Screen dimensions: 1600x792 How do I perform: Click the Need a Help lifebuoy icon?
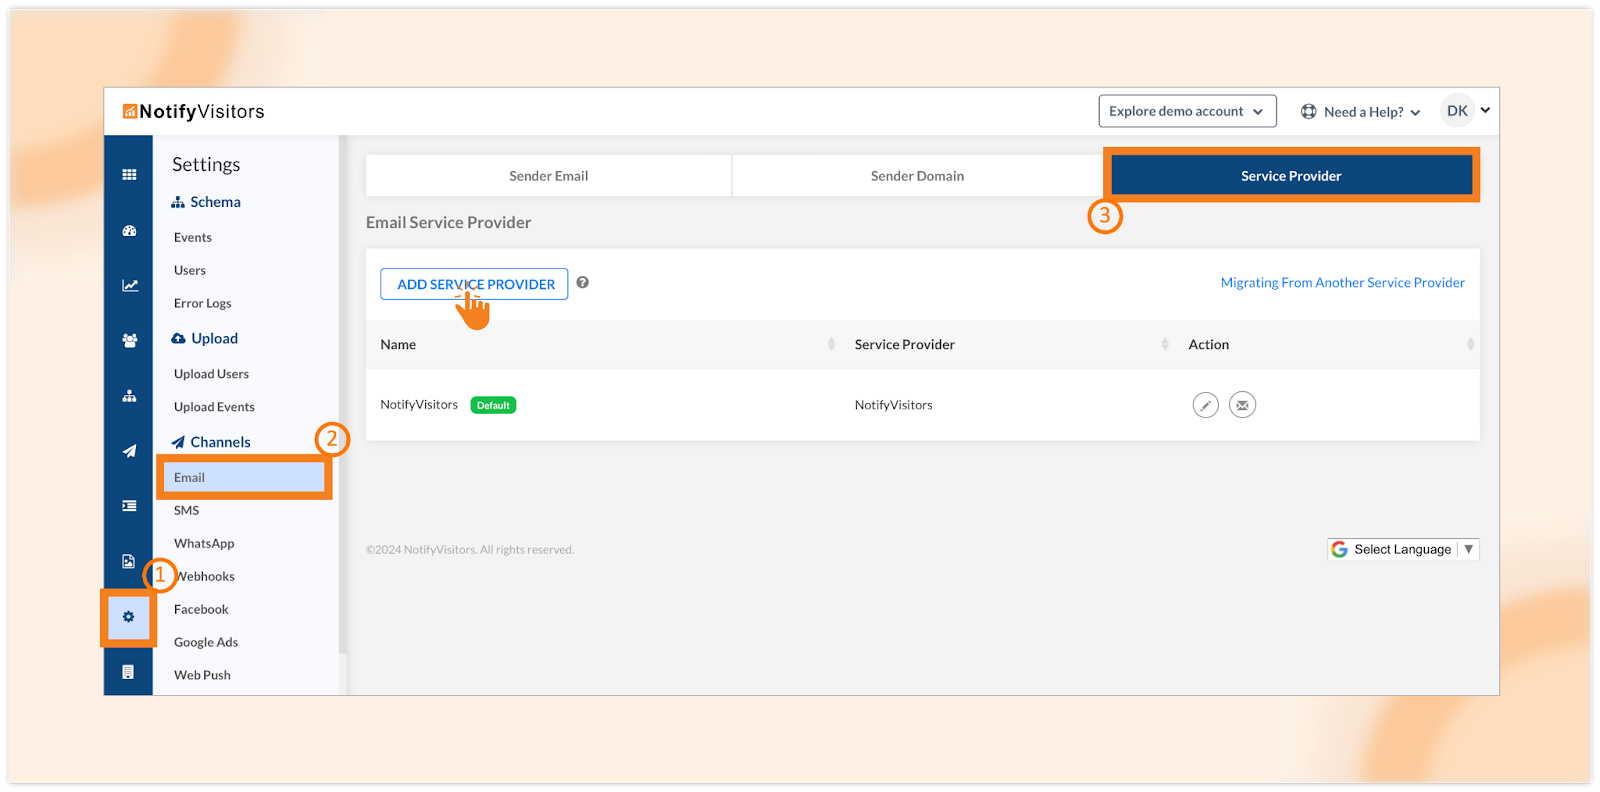(x=1308, y=112)
